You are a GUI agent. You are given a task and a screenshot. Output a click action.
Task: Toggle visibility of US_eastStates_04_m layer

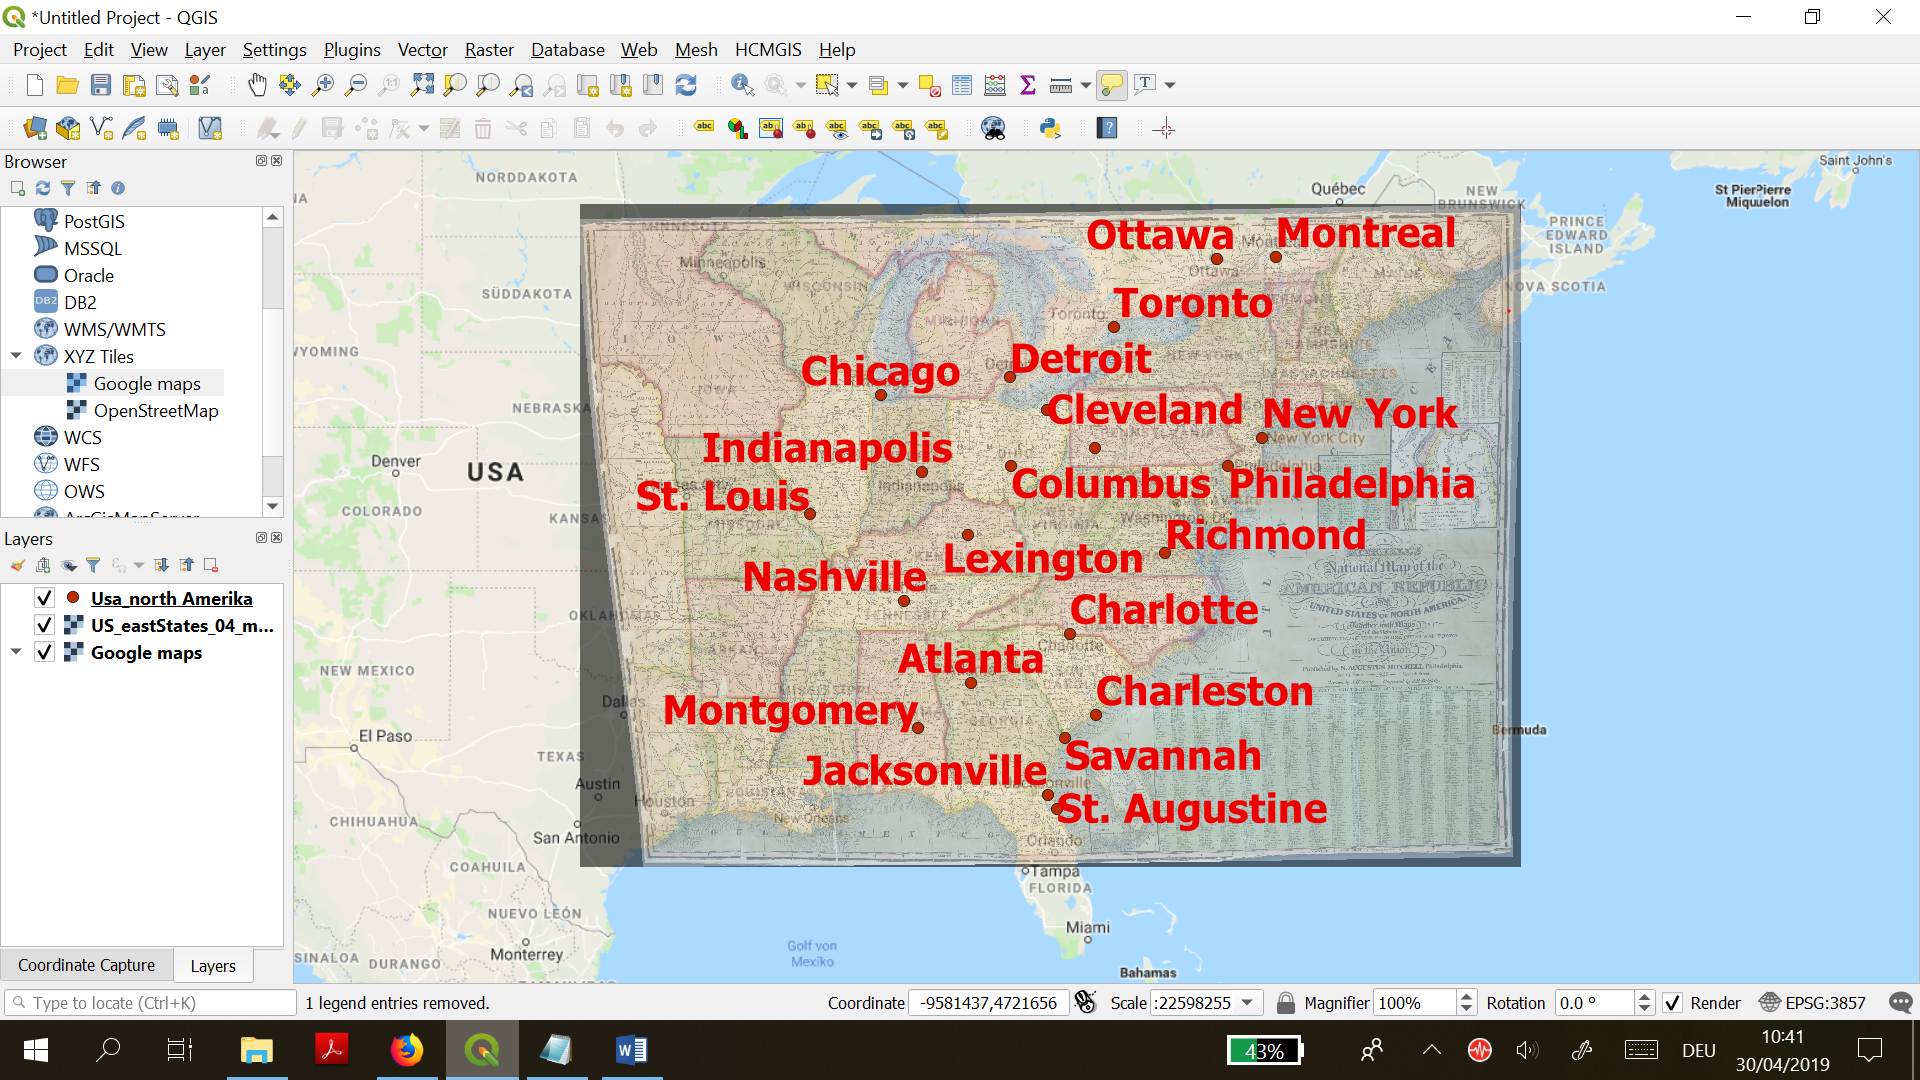pyautogui.click(x=44, y=625)
